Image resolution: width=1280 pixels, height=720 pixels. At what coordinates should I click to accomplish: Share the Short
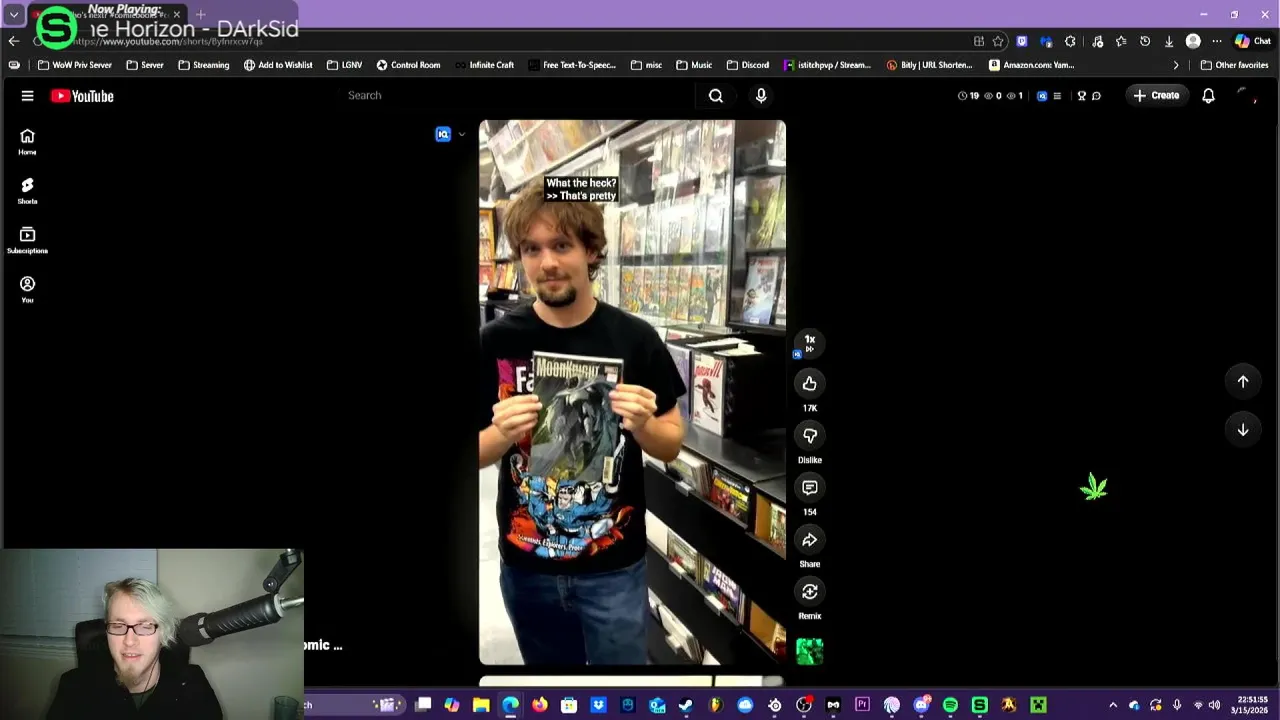(810, 539)
